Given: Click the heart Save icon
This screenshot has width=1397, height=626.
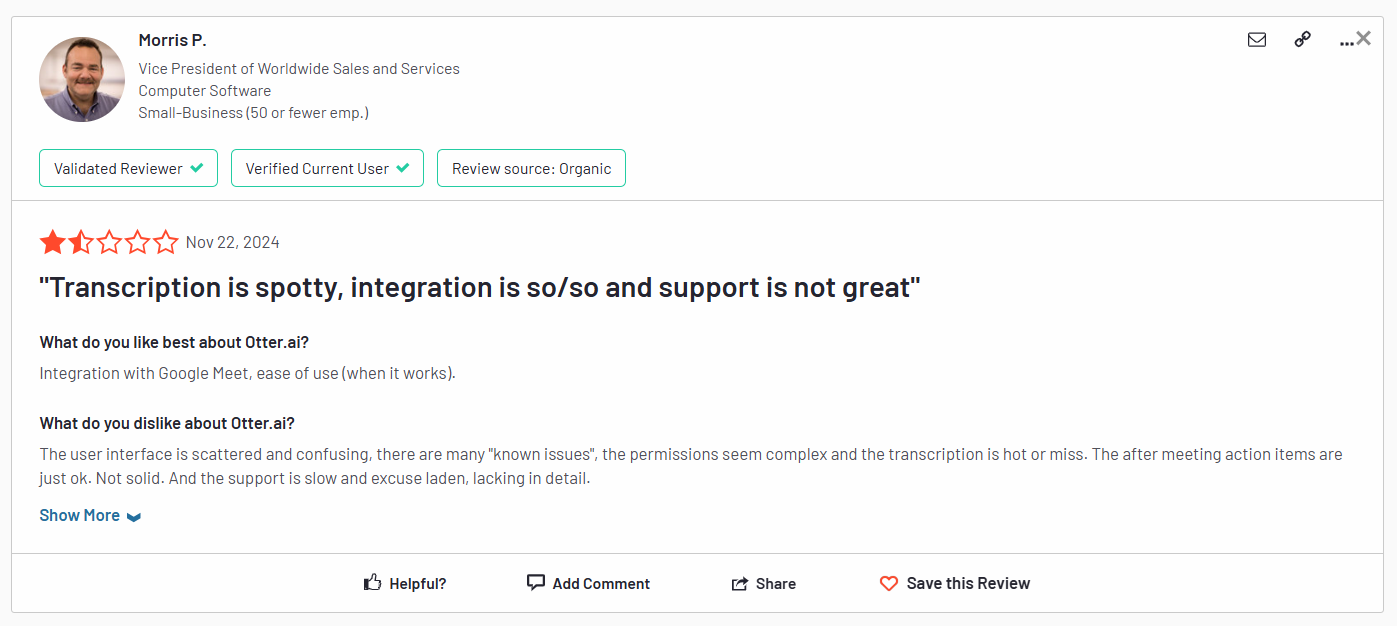Looking at the screenshot, I should [889, 583].
